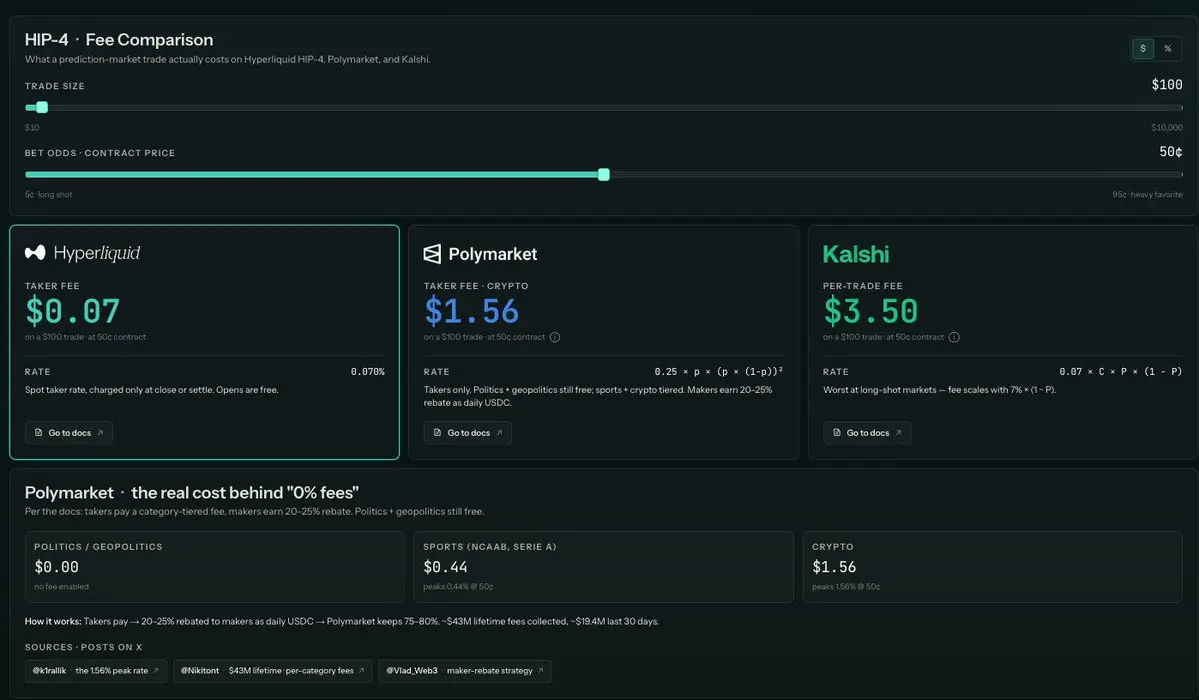
Task: Open @Nikitont source post link
Action: (272, 671)
